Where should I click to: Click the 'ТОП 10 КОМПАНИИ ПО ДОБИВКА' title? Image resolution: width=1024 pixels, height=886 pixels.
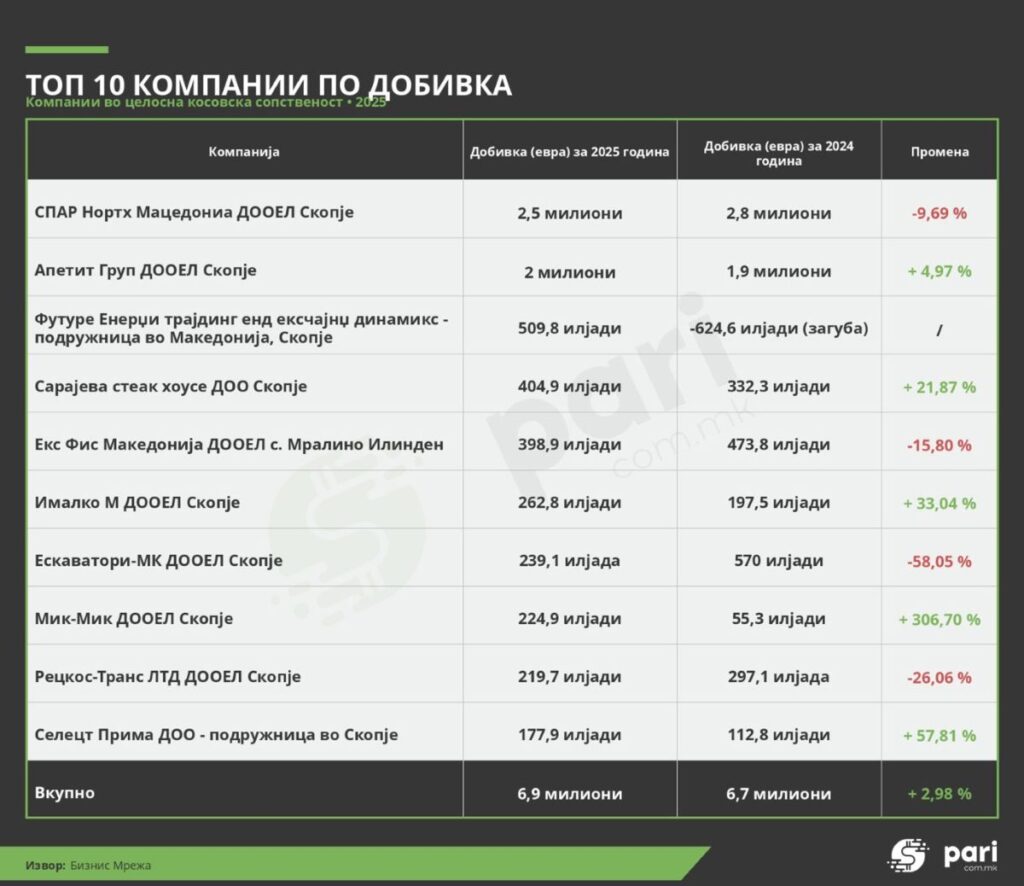pos(268,85)
